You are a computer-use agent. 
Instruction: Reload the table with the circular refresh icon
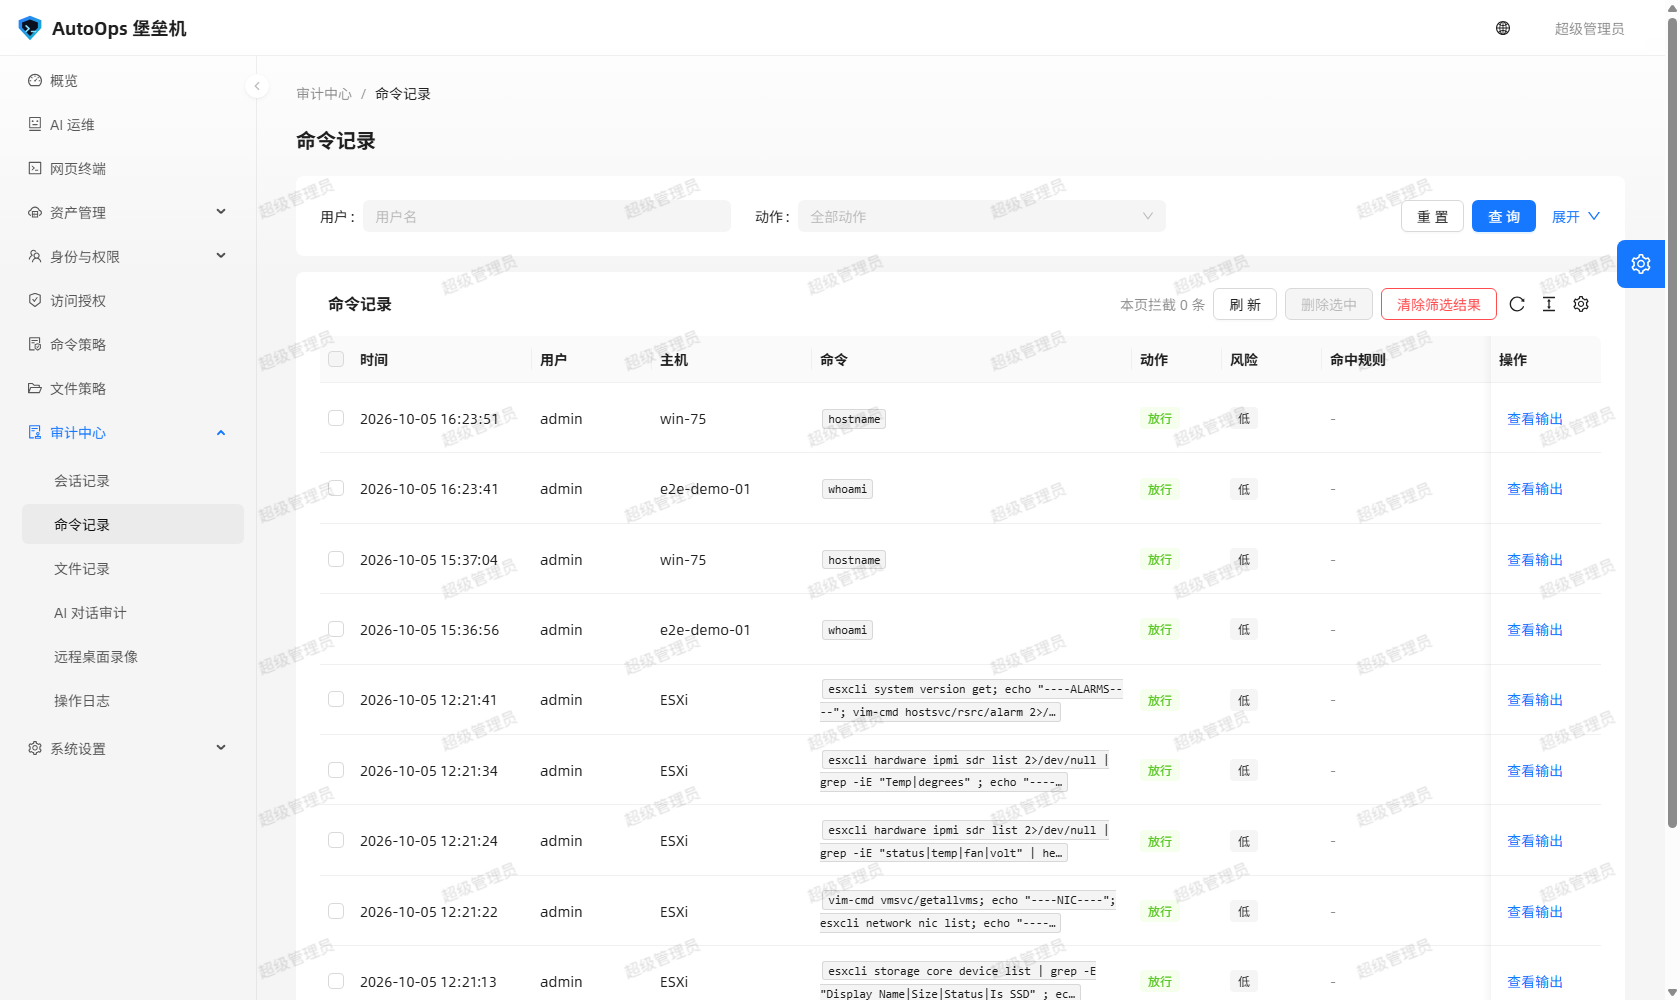(1517, 304)
